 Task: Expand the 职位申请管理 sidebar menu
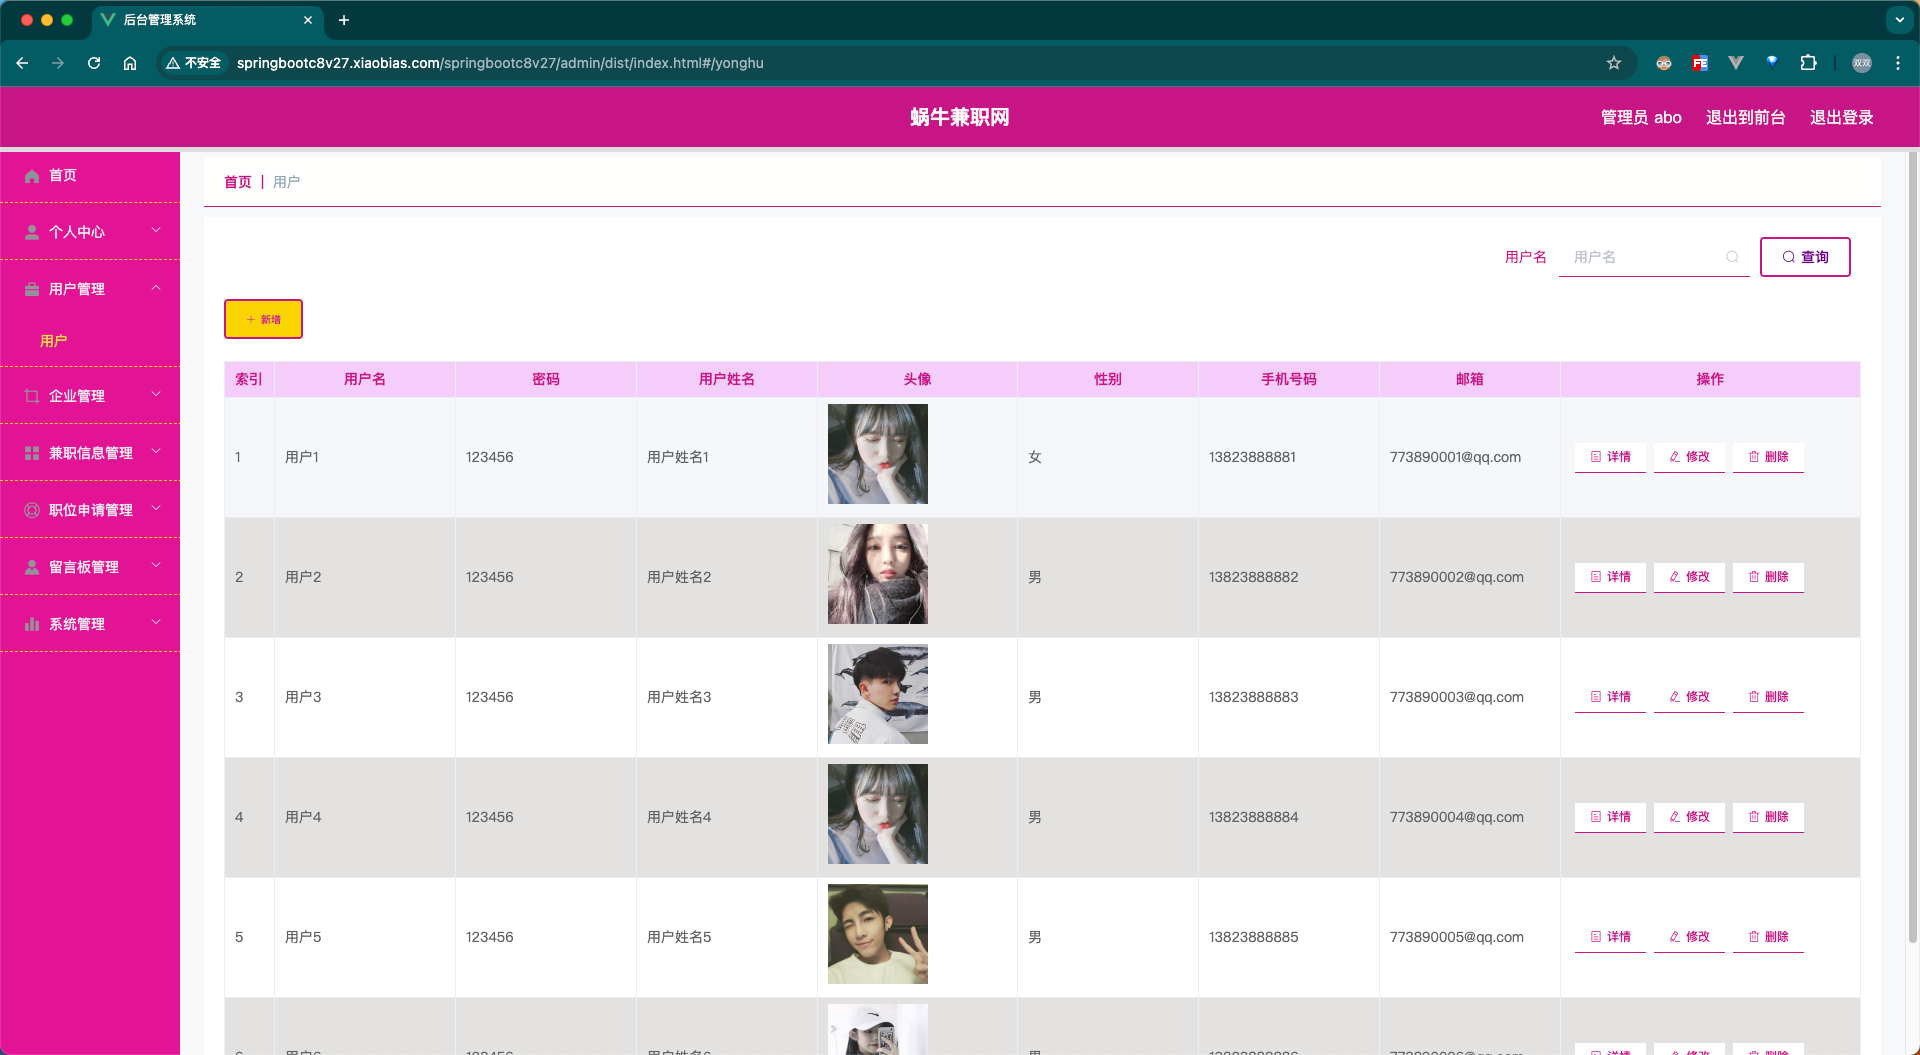click(x=90, y=510)
